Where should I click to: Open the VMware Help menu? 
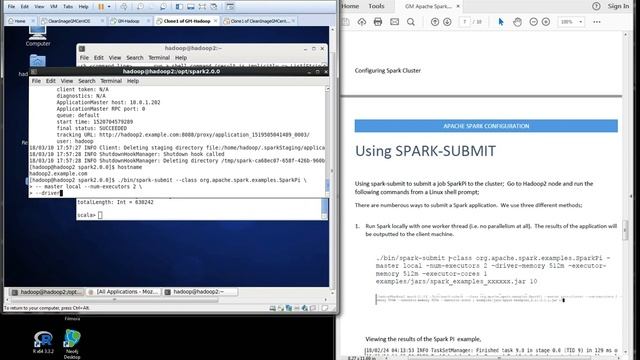pos(83,7)
